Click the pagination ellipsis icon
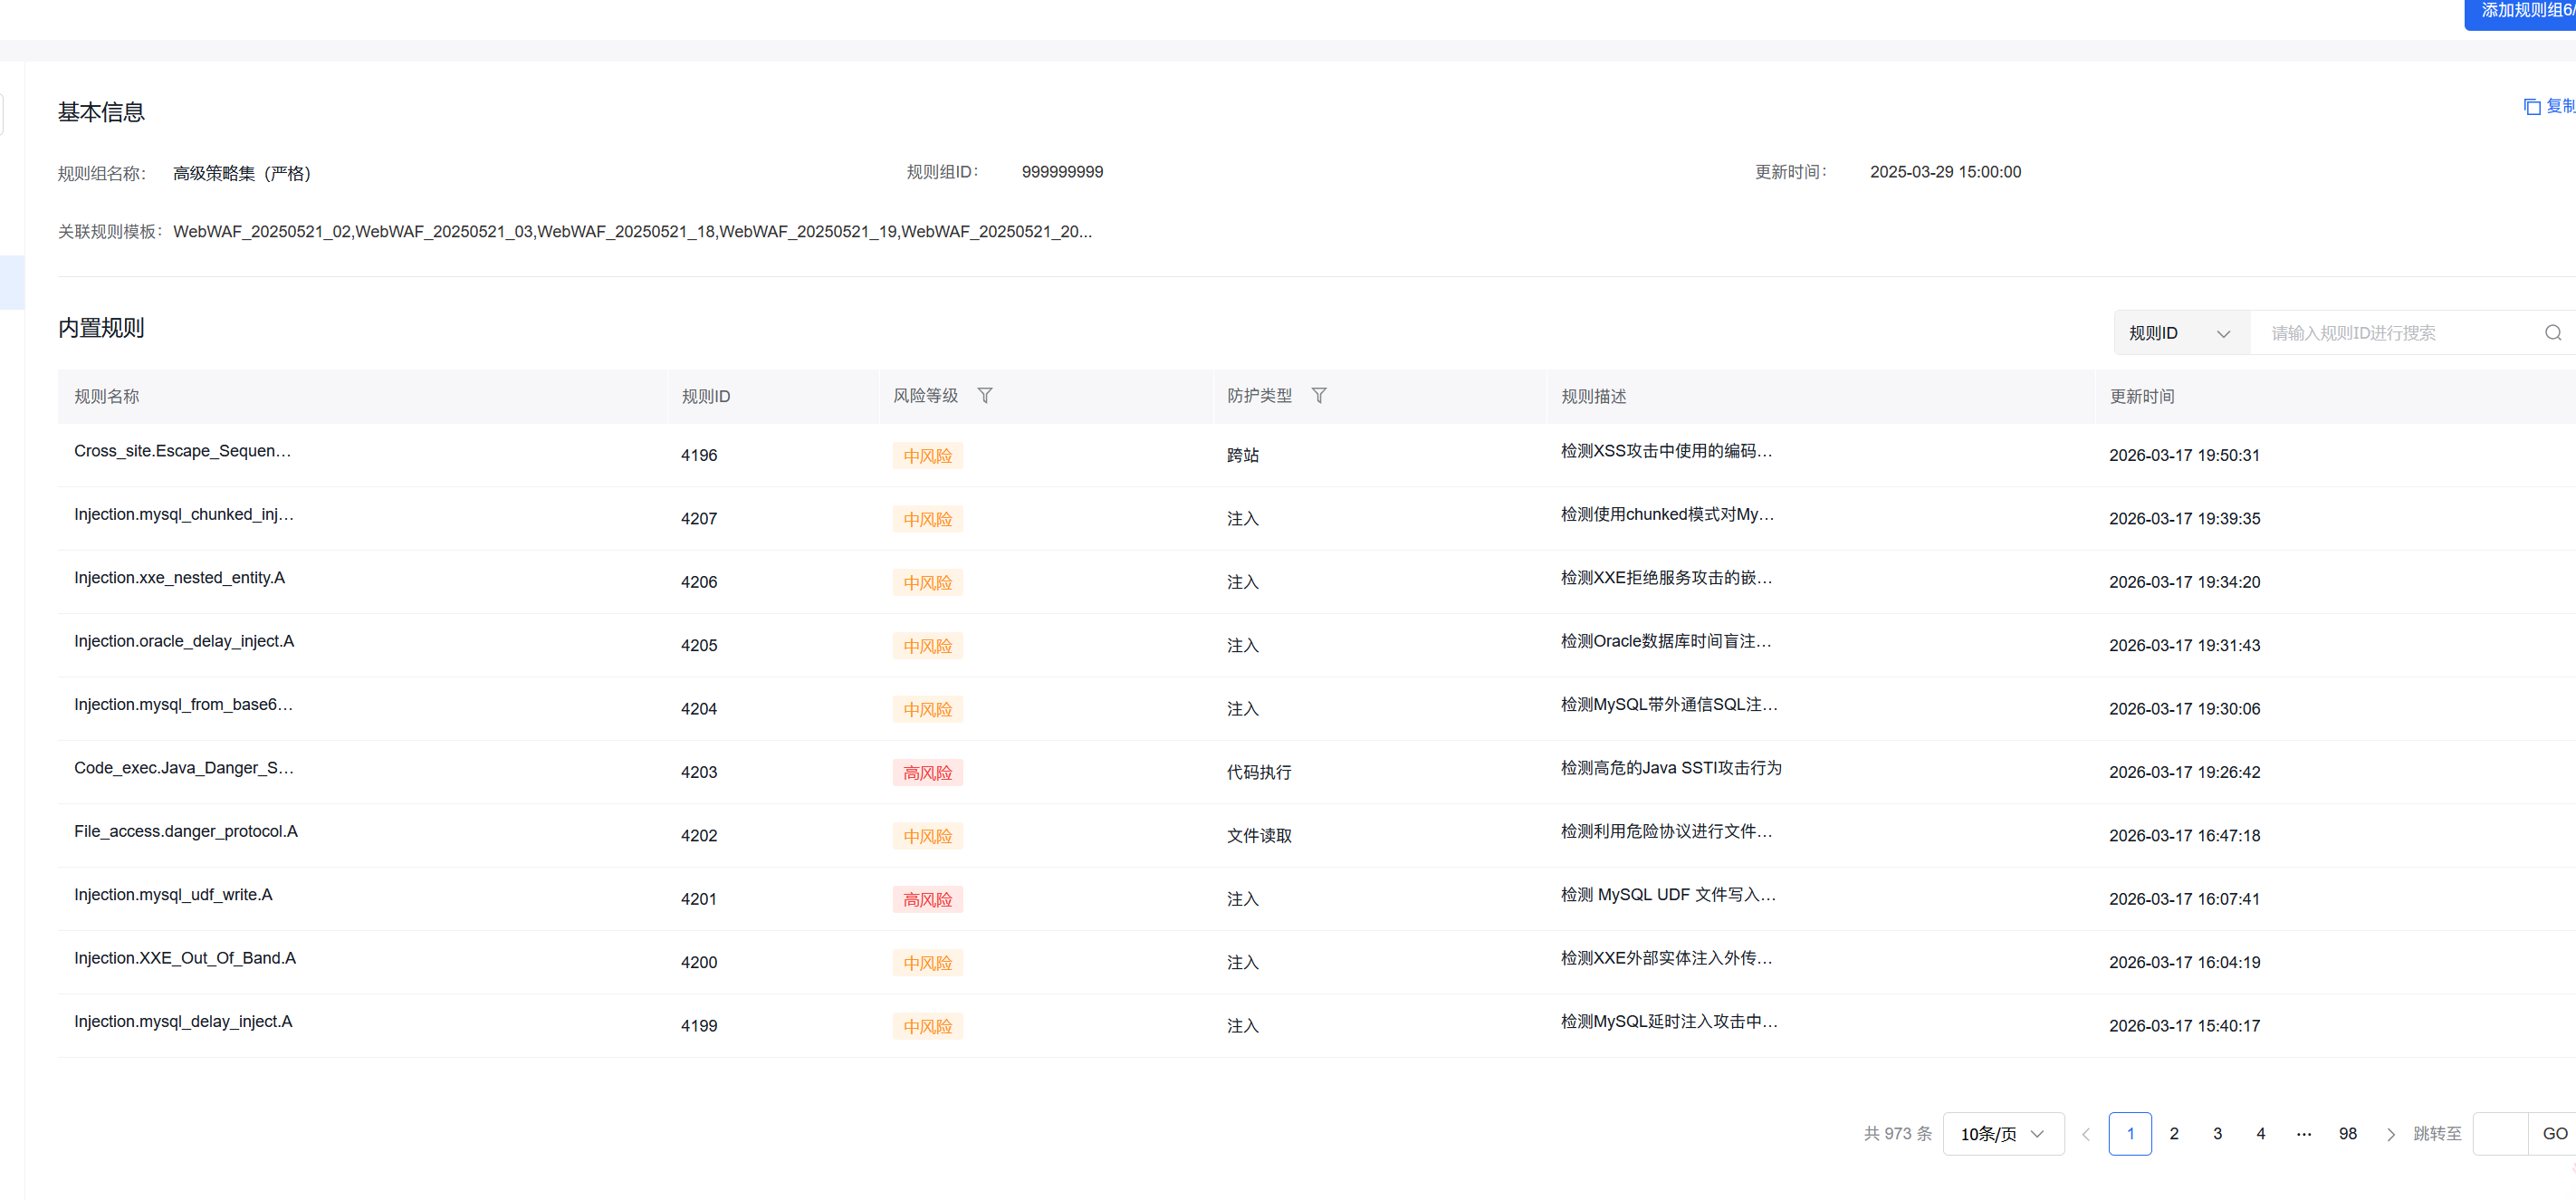 click(x=2304, y=1133)
